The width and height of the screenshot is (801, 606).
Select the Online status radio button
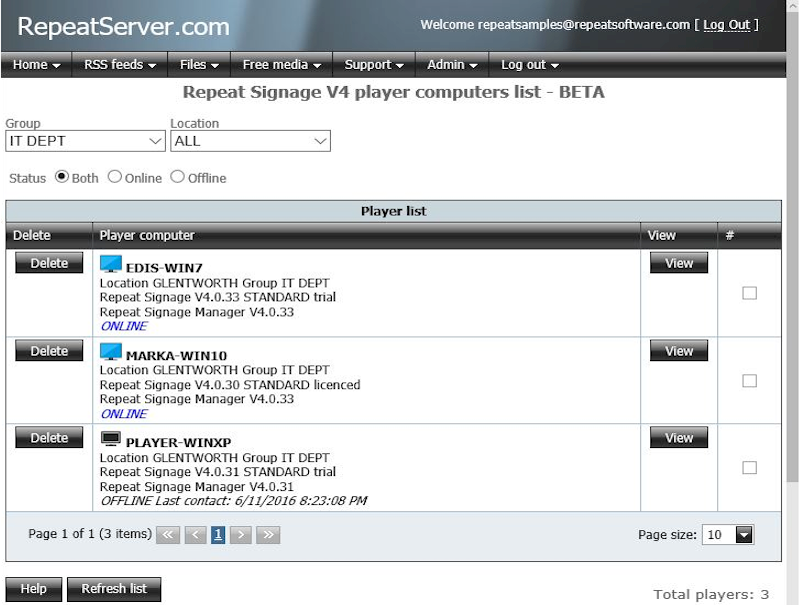click(x=115, y=177)
